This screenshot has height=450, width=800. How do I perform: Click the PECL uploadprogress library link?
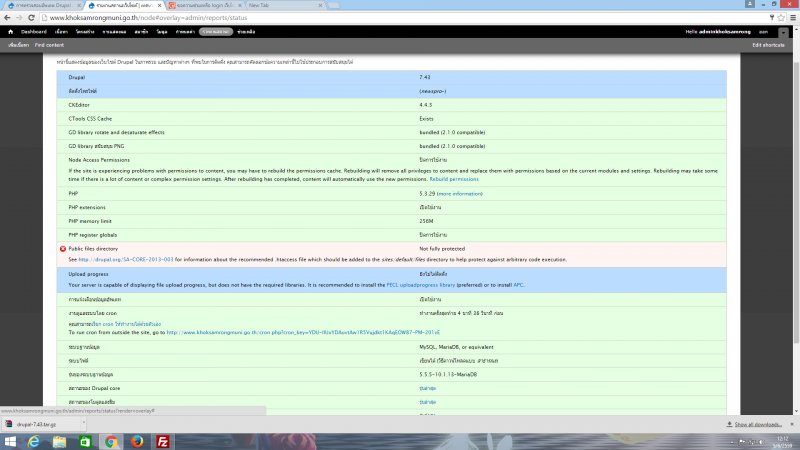click(x=420, y=285)
